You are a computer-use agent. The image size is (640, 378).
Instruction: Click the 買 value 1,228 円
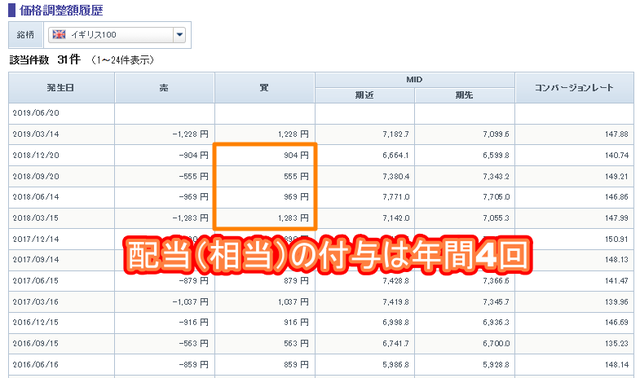(x=293, y=134)
